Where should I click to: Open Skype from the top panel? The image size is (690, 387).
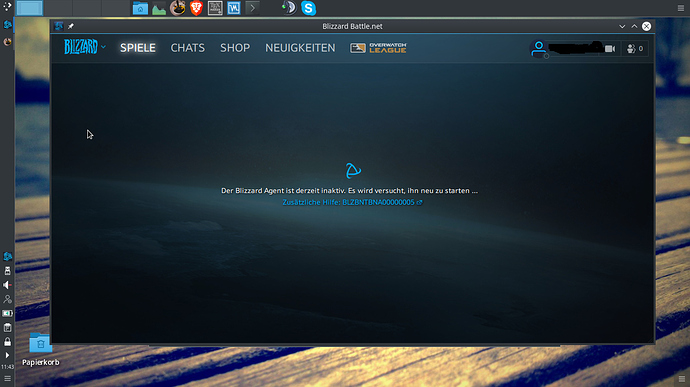coord(308,8)
